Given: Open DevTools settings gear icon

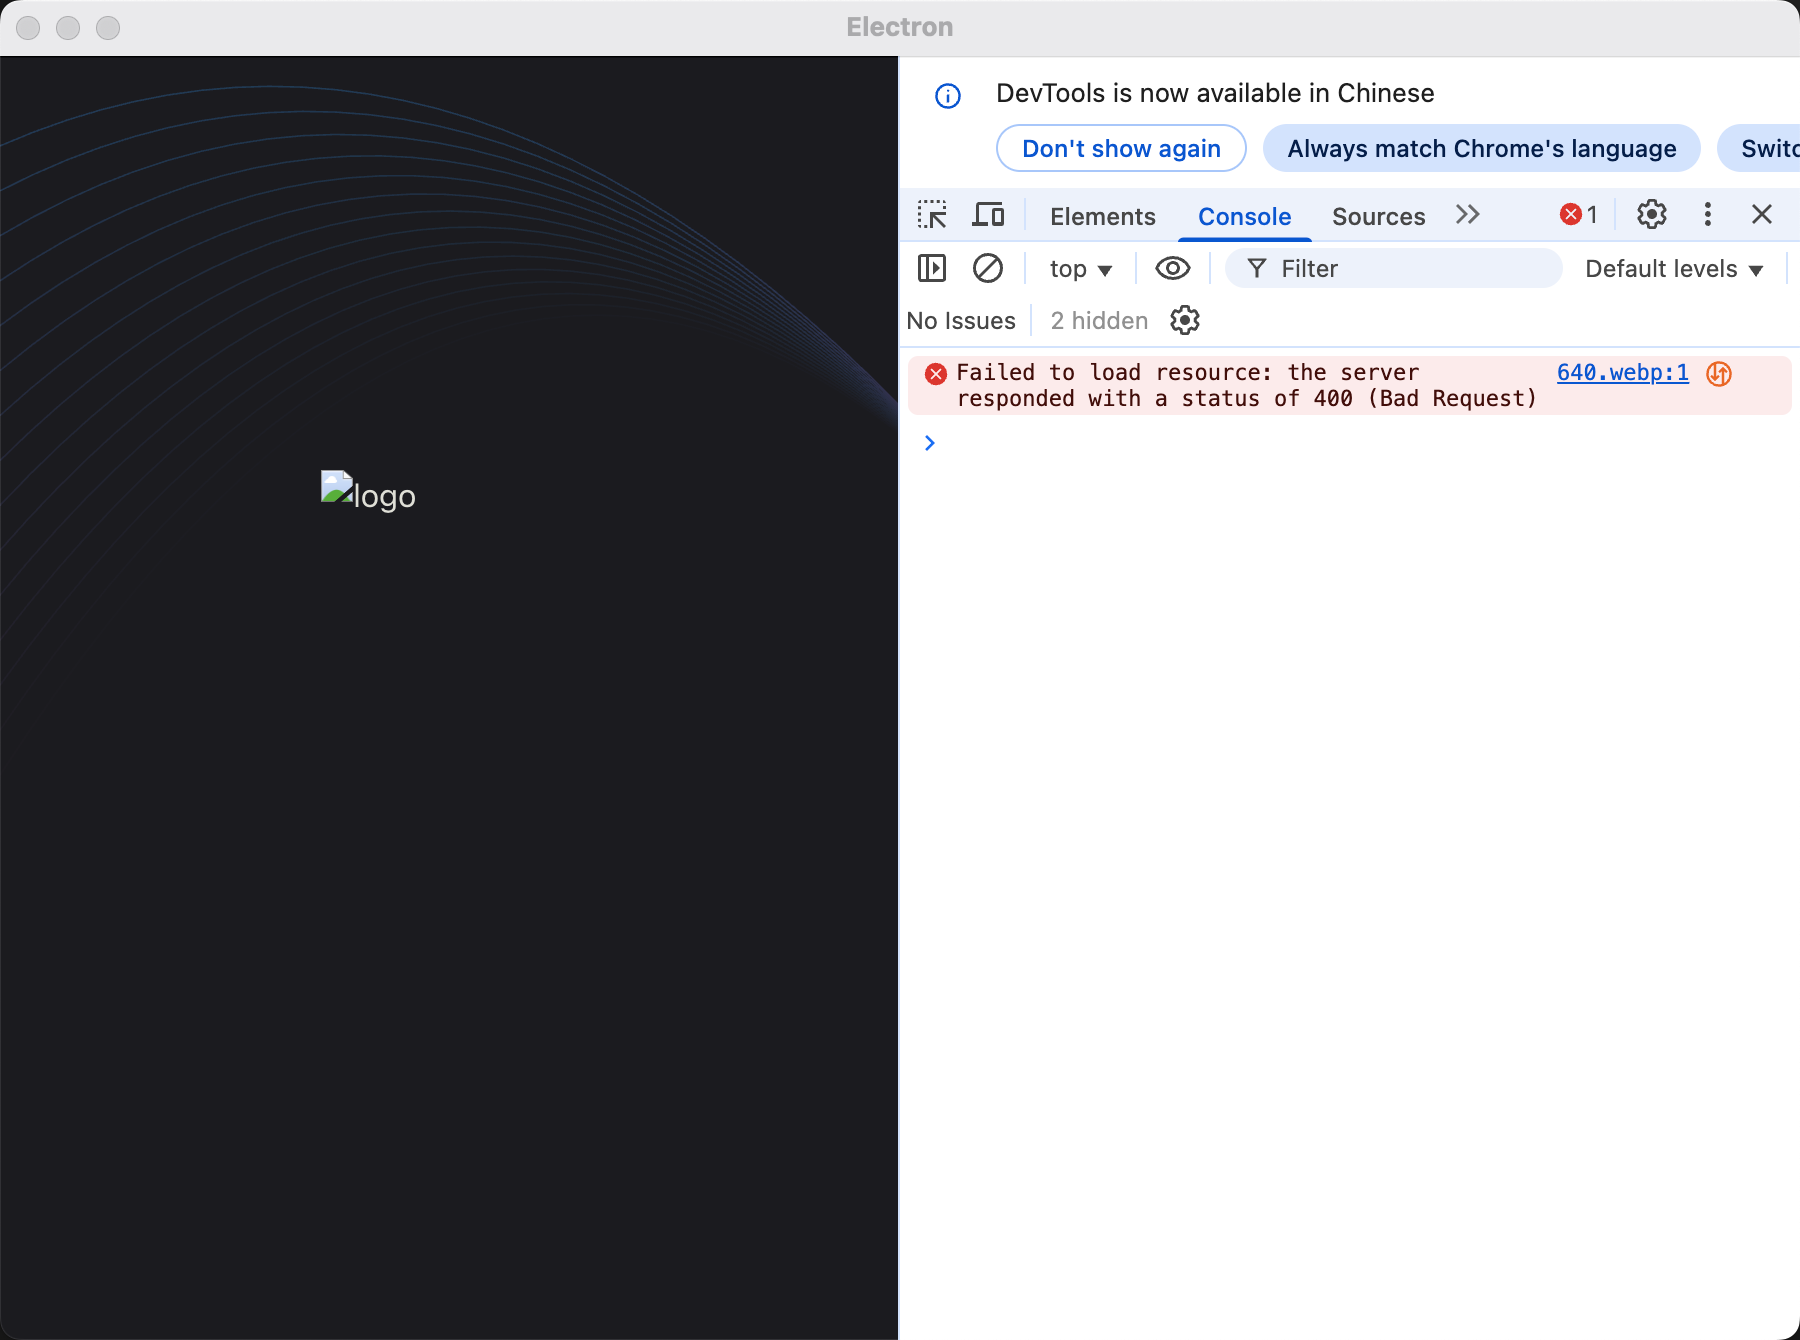Looking at the screenshot, I should point(1651,215).
